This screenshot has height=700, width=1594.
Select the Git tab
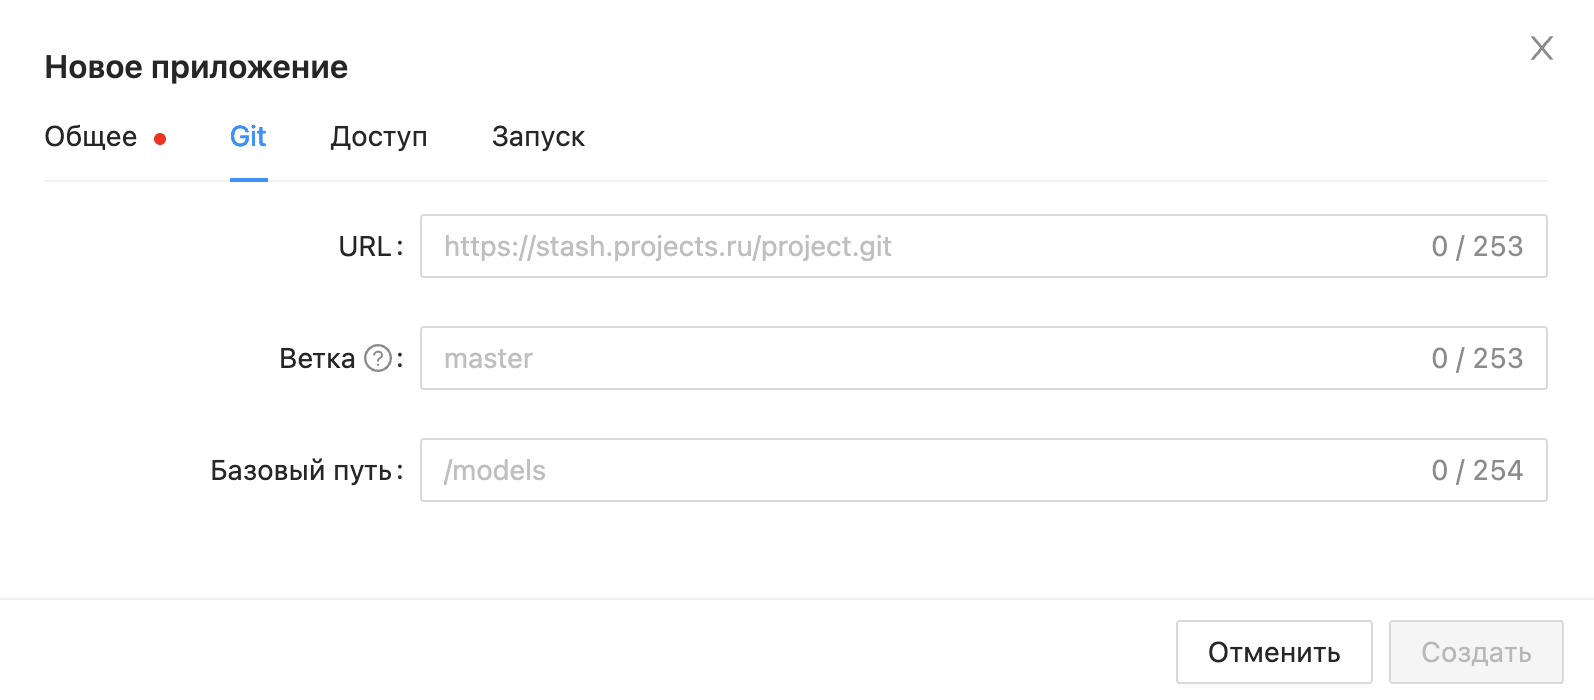pos(248,137)
